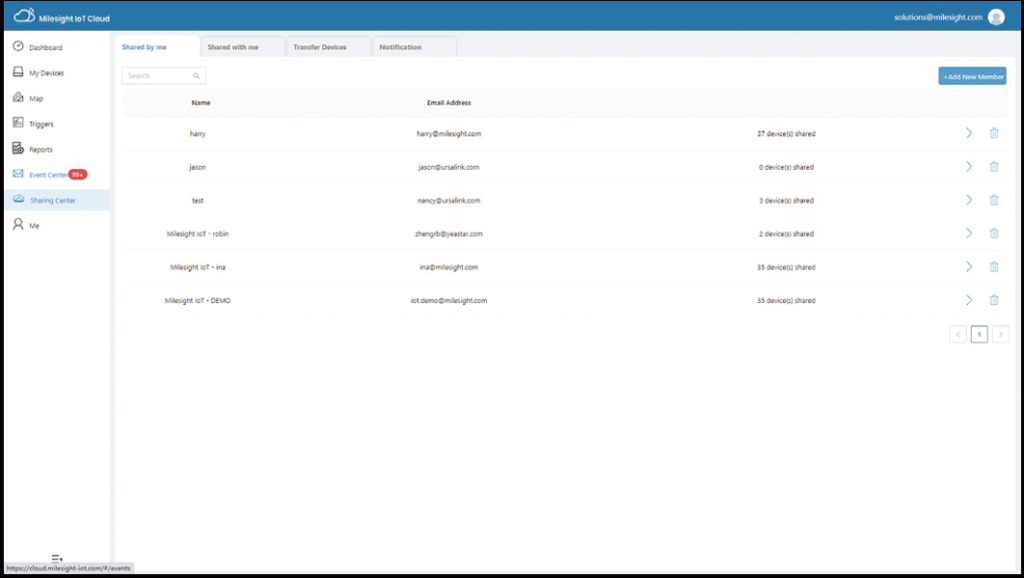Expand Milesight IoT - ina details

click(x=969, y=266)
